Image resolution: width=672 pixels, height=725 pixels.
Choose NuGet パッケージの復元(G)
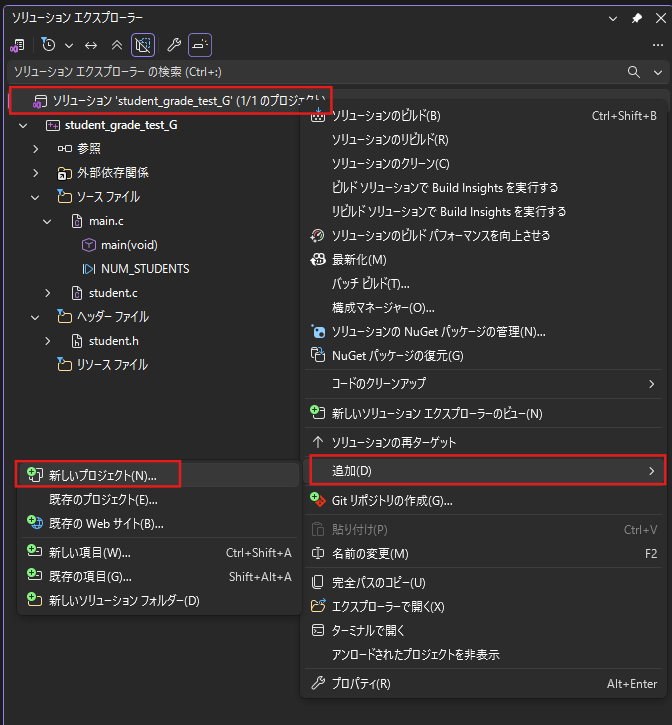coord(484,356)
